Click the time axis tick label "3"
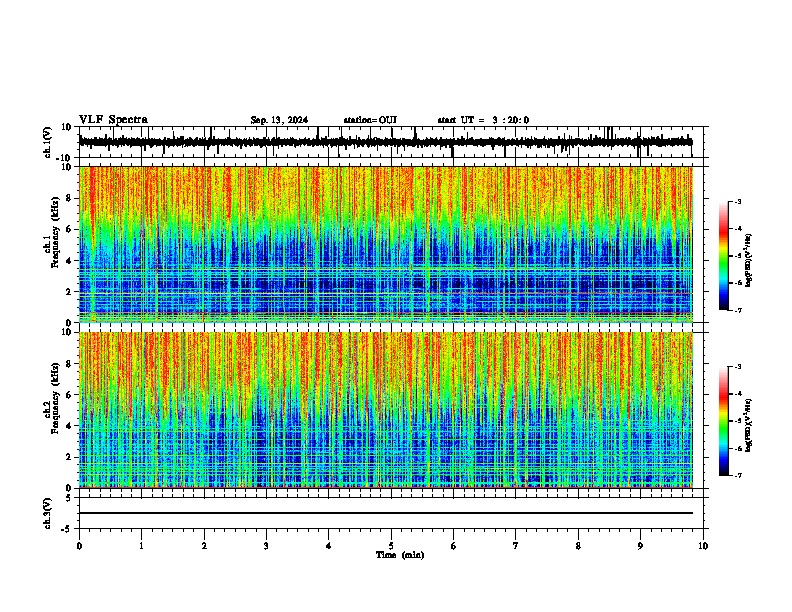Screen dimensions: 792x612 pyautogui.click(x=266, y=546)
